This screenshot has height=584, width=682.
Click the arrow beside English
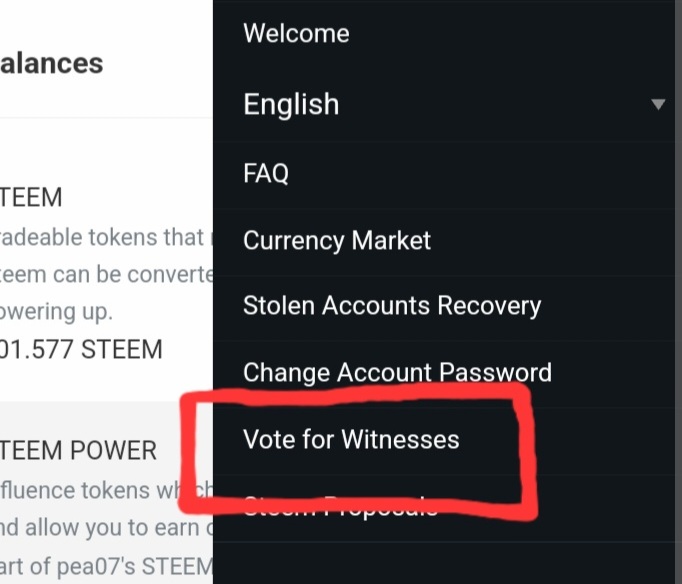coord(658,105)
